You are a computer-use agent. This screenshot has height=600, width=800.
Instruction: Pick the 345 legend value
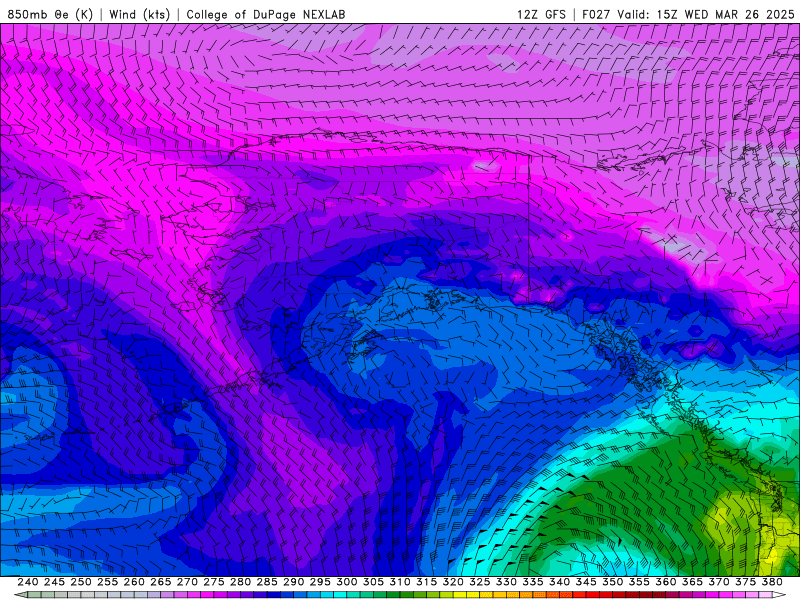click(586, 582)
